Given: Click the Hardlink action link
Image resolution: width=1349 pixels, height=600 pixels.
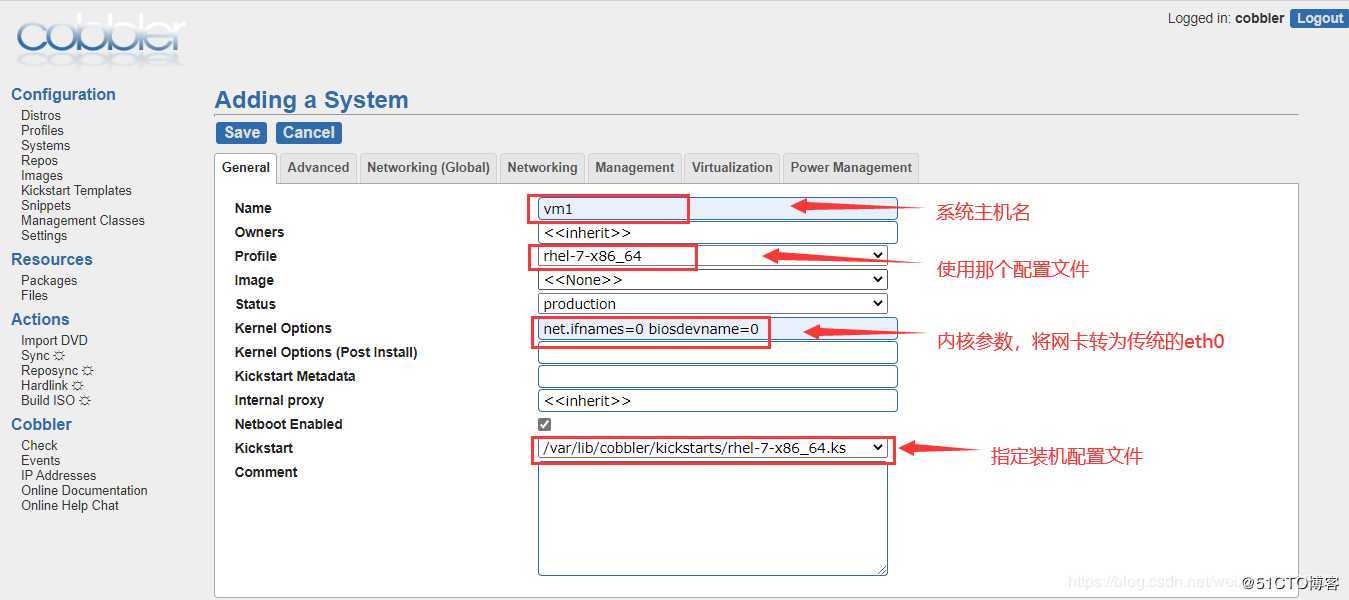Looking at the screenshot, I should pyautogui.click(x=45, y=386).
